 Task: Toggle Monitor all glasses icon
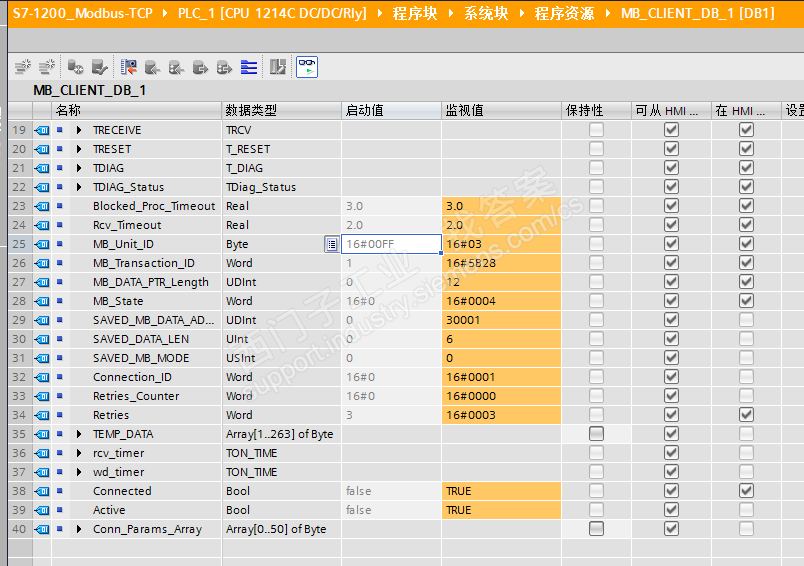307,67
